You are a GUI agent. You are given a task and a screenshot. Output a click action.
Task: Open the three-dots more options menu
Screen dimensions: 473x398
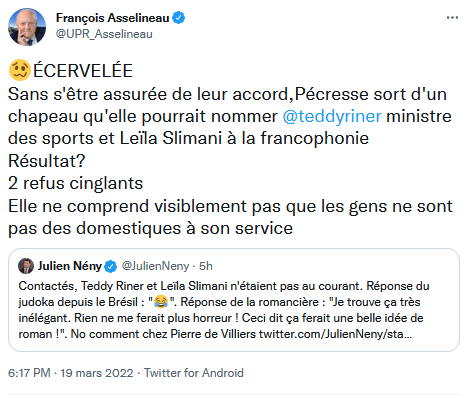[452, 18]
